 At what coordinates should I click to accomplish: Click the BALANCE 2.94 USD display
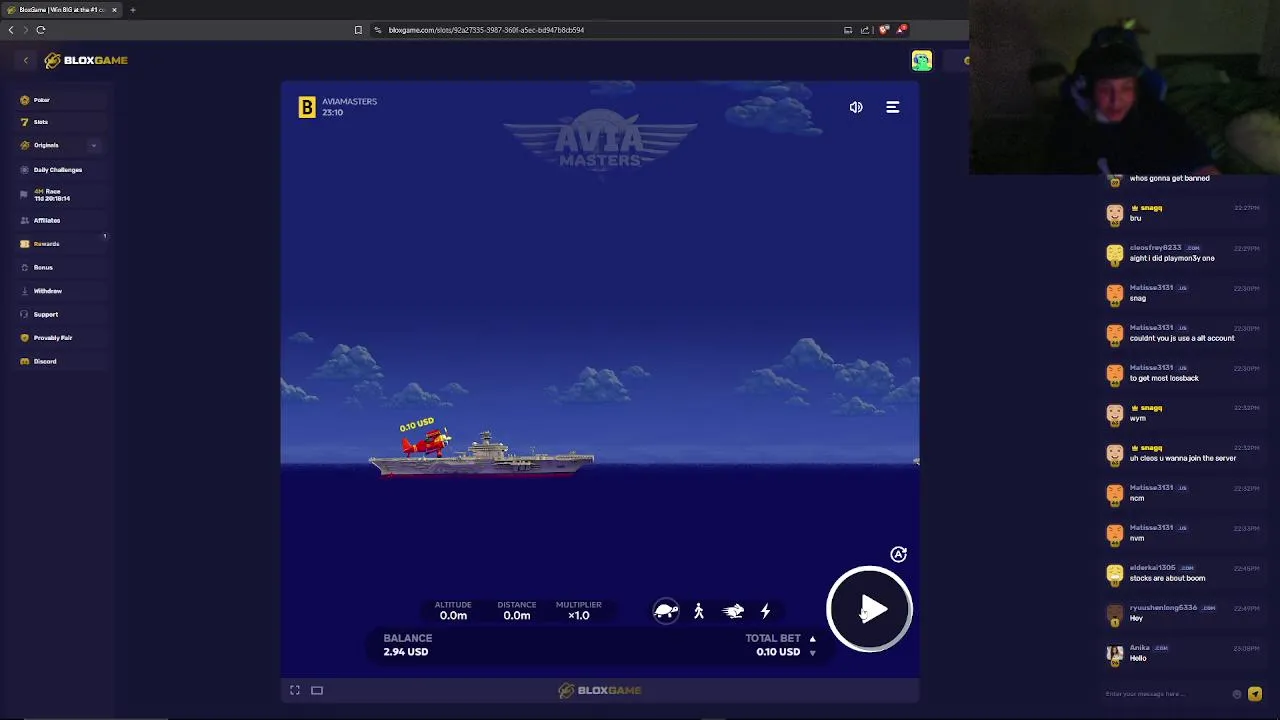tap(407, 645)
